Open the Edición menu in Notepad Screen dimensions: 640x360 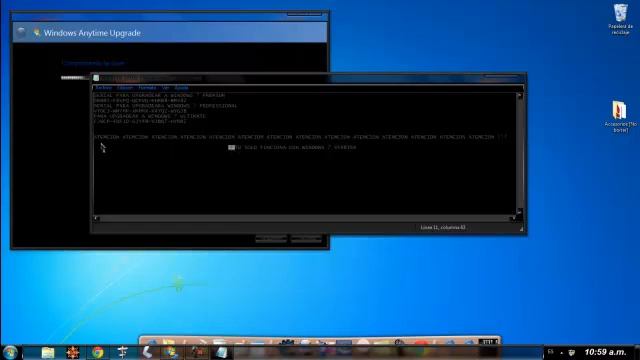(x=125, y=88)
